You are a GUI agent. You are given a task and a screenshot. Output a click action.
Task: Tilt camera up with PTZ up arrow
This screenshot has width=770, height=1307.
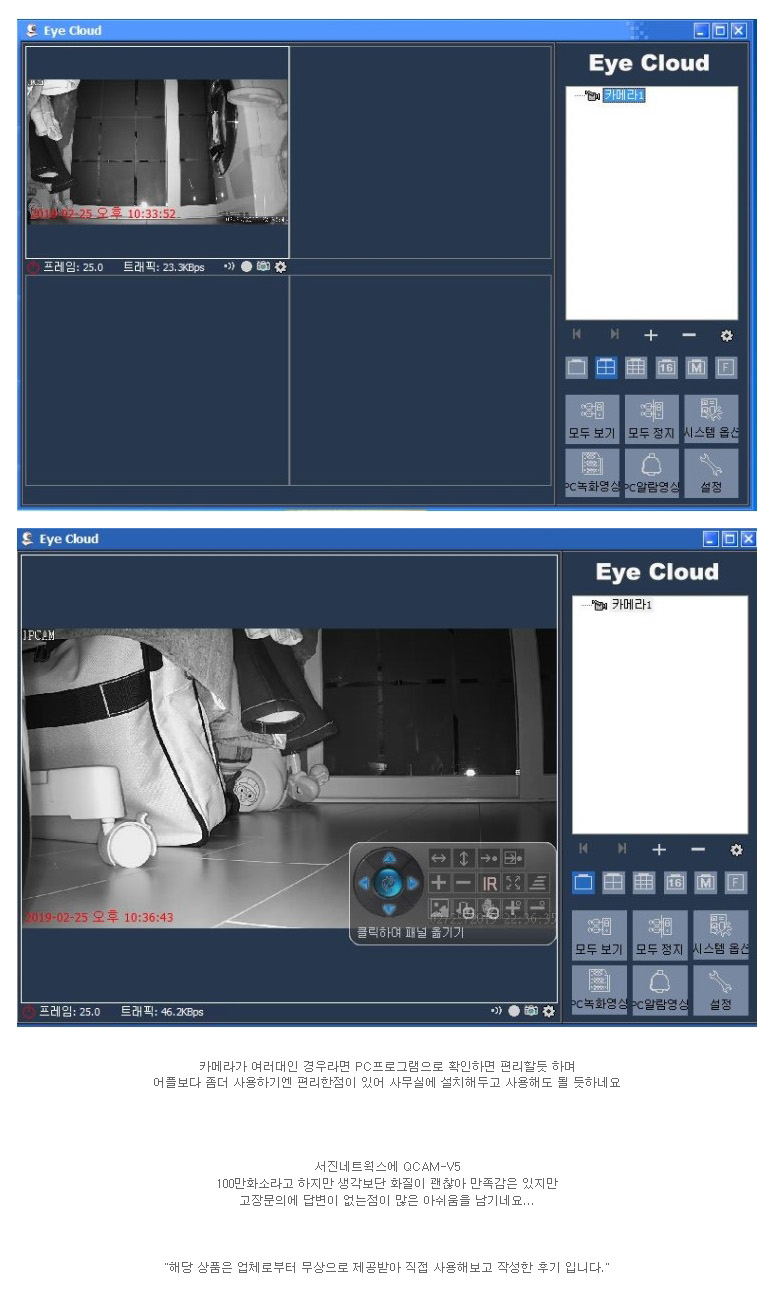[389, 859]
